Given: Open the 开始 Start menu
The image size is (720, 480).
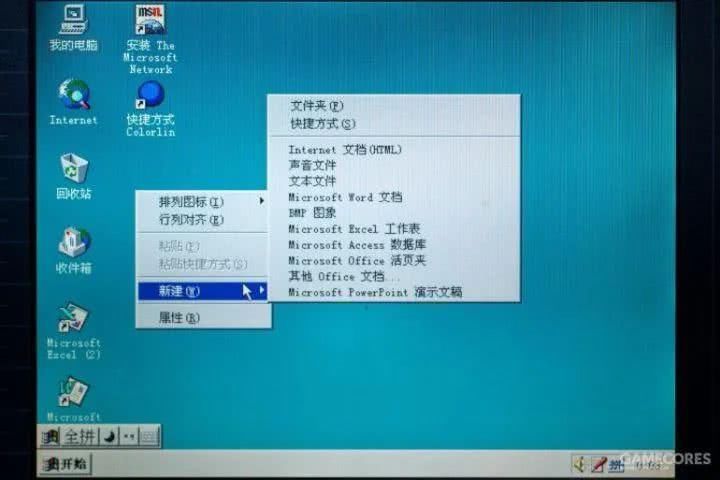Looking at the screenshot, I should (x=65, y=464).
